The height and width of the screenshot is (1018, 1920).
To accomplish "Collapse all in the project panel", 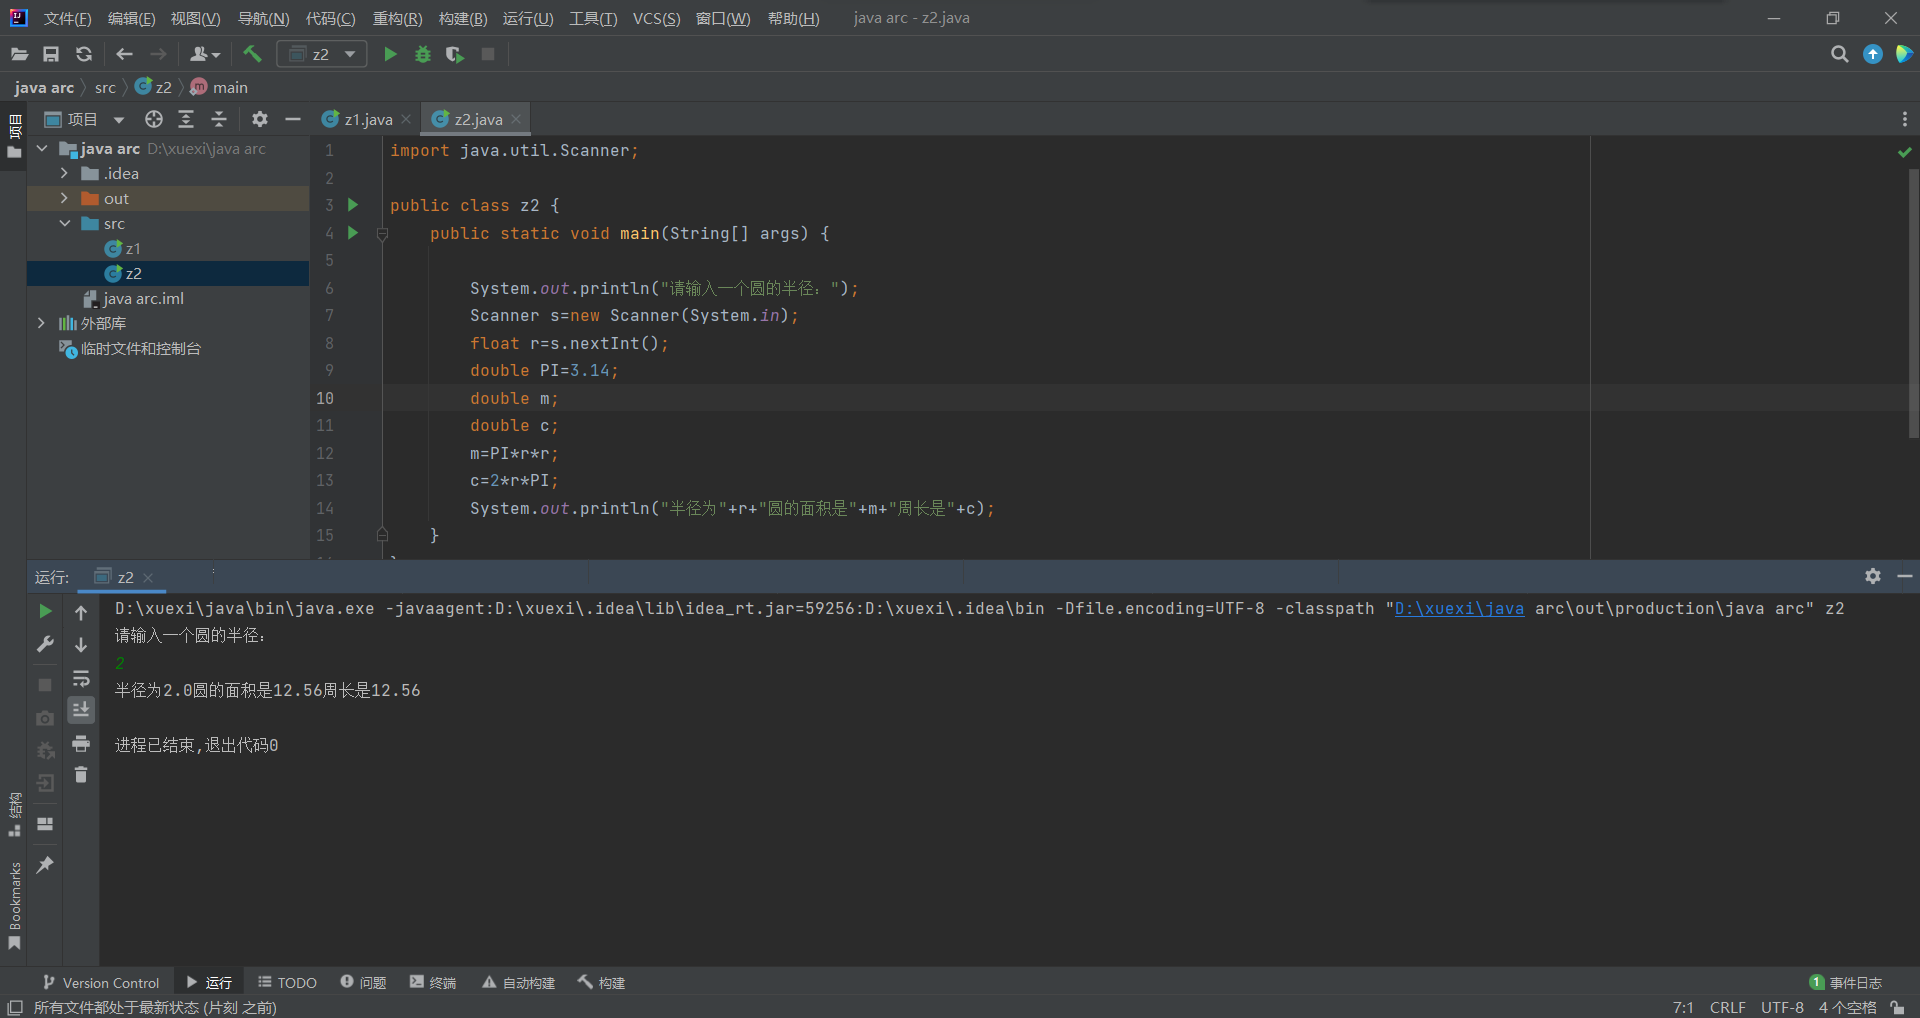I will point(219,119).
